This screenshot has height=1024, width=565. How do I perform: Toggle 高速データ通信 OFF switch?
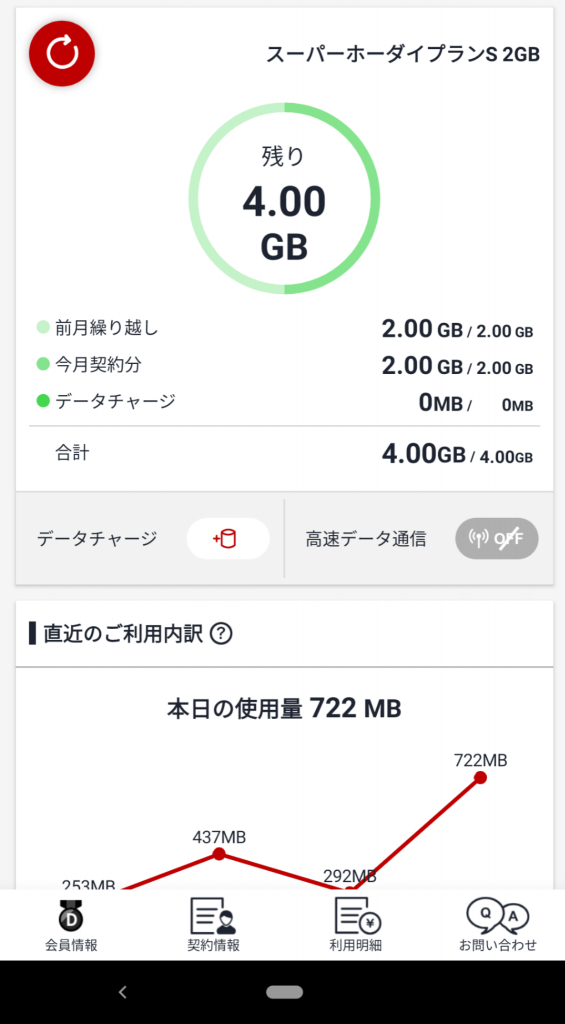point(496,539)
